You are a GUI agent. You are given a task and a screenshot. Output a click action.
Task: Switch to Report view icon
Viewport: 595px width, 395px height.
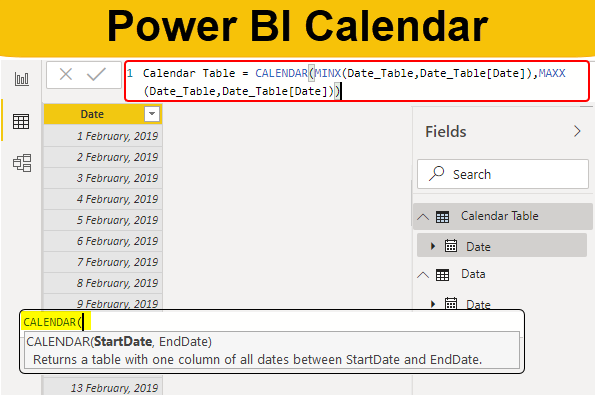(x=22, y=79)
